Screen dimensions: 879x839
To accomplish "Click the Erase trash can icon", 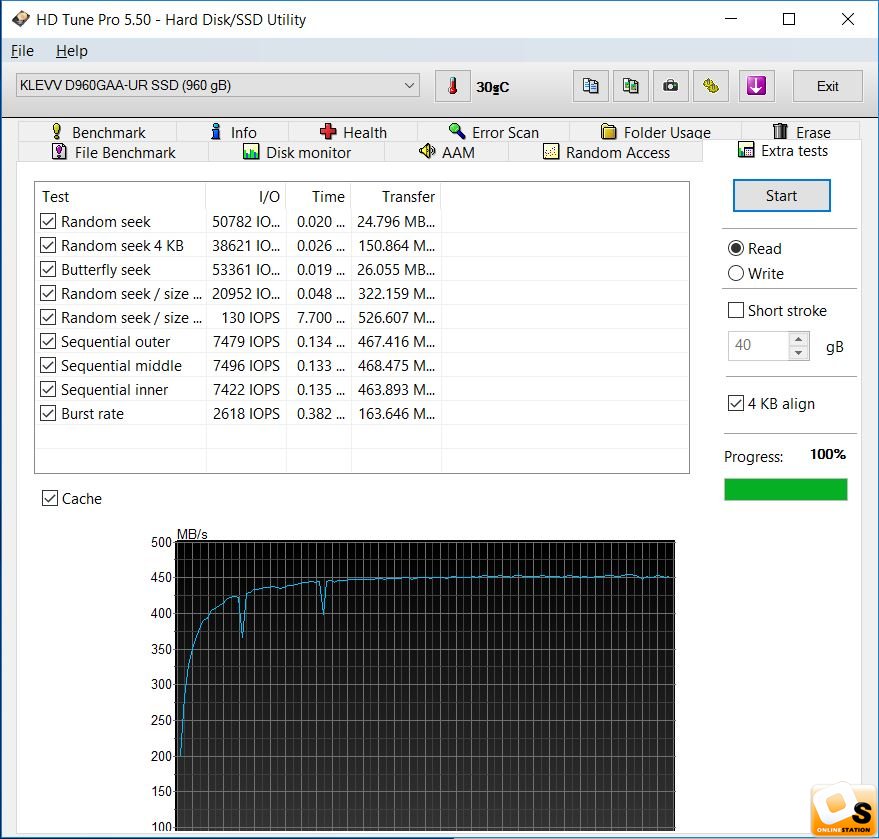I will [780, 131].
